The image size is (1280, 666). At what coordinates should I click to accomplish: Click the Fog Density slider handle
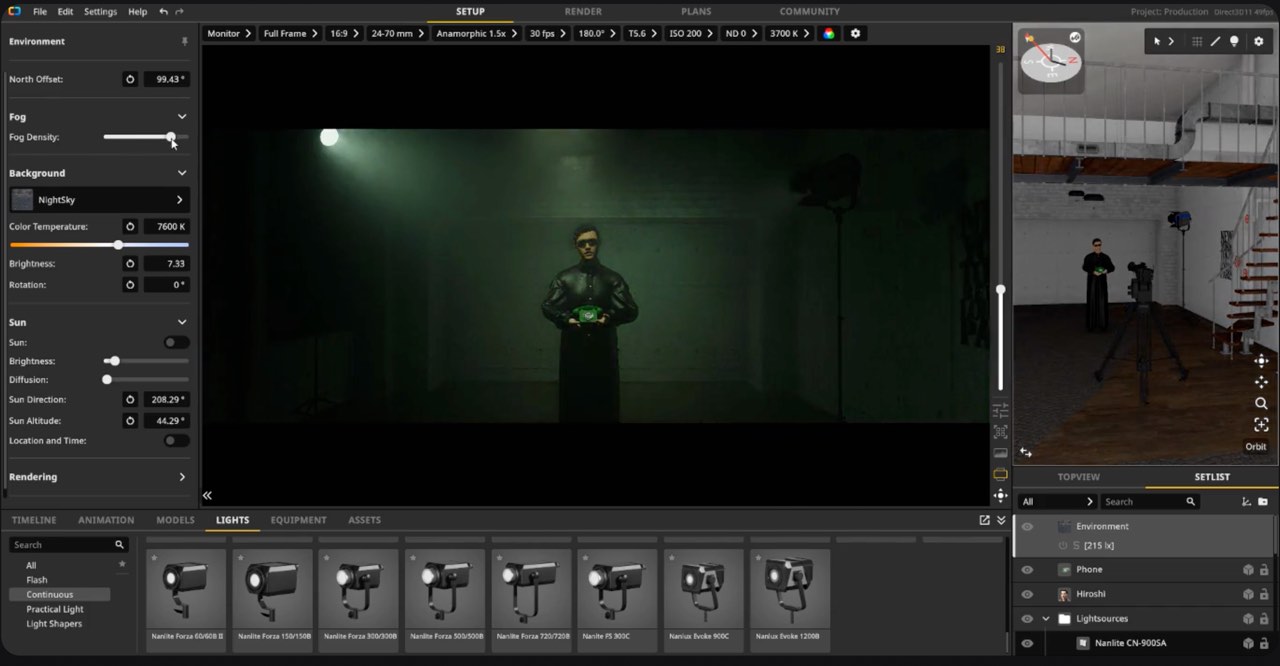point(171,137)
